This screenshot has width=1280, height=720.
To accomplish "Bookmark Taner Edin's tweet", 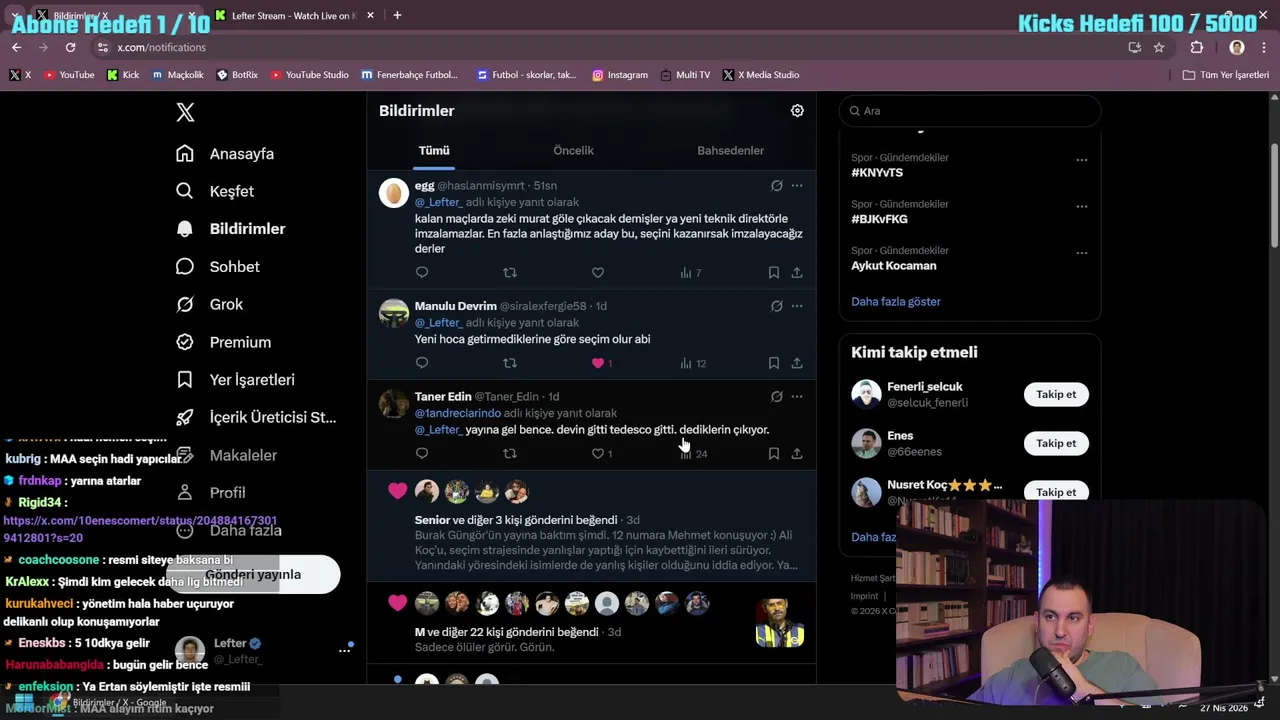I will 774,453.
